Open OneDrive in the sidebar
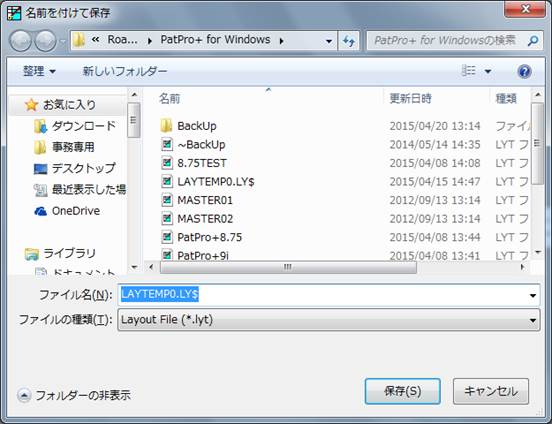This screenshot has height=424, width=552. coord(67,211)
